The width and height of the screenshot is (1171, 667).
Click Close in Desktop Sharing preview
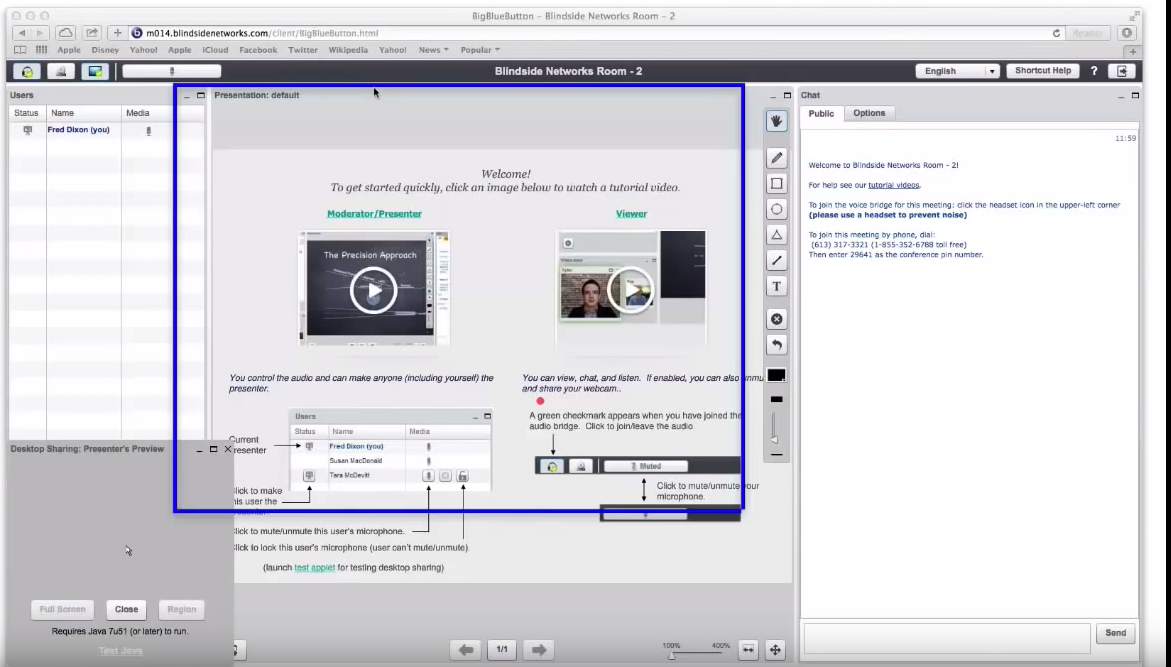click(126, 609)
